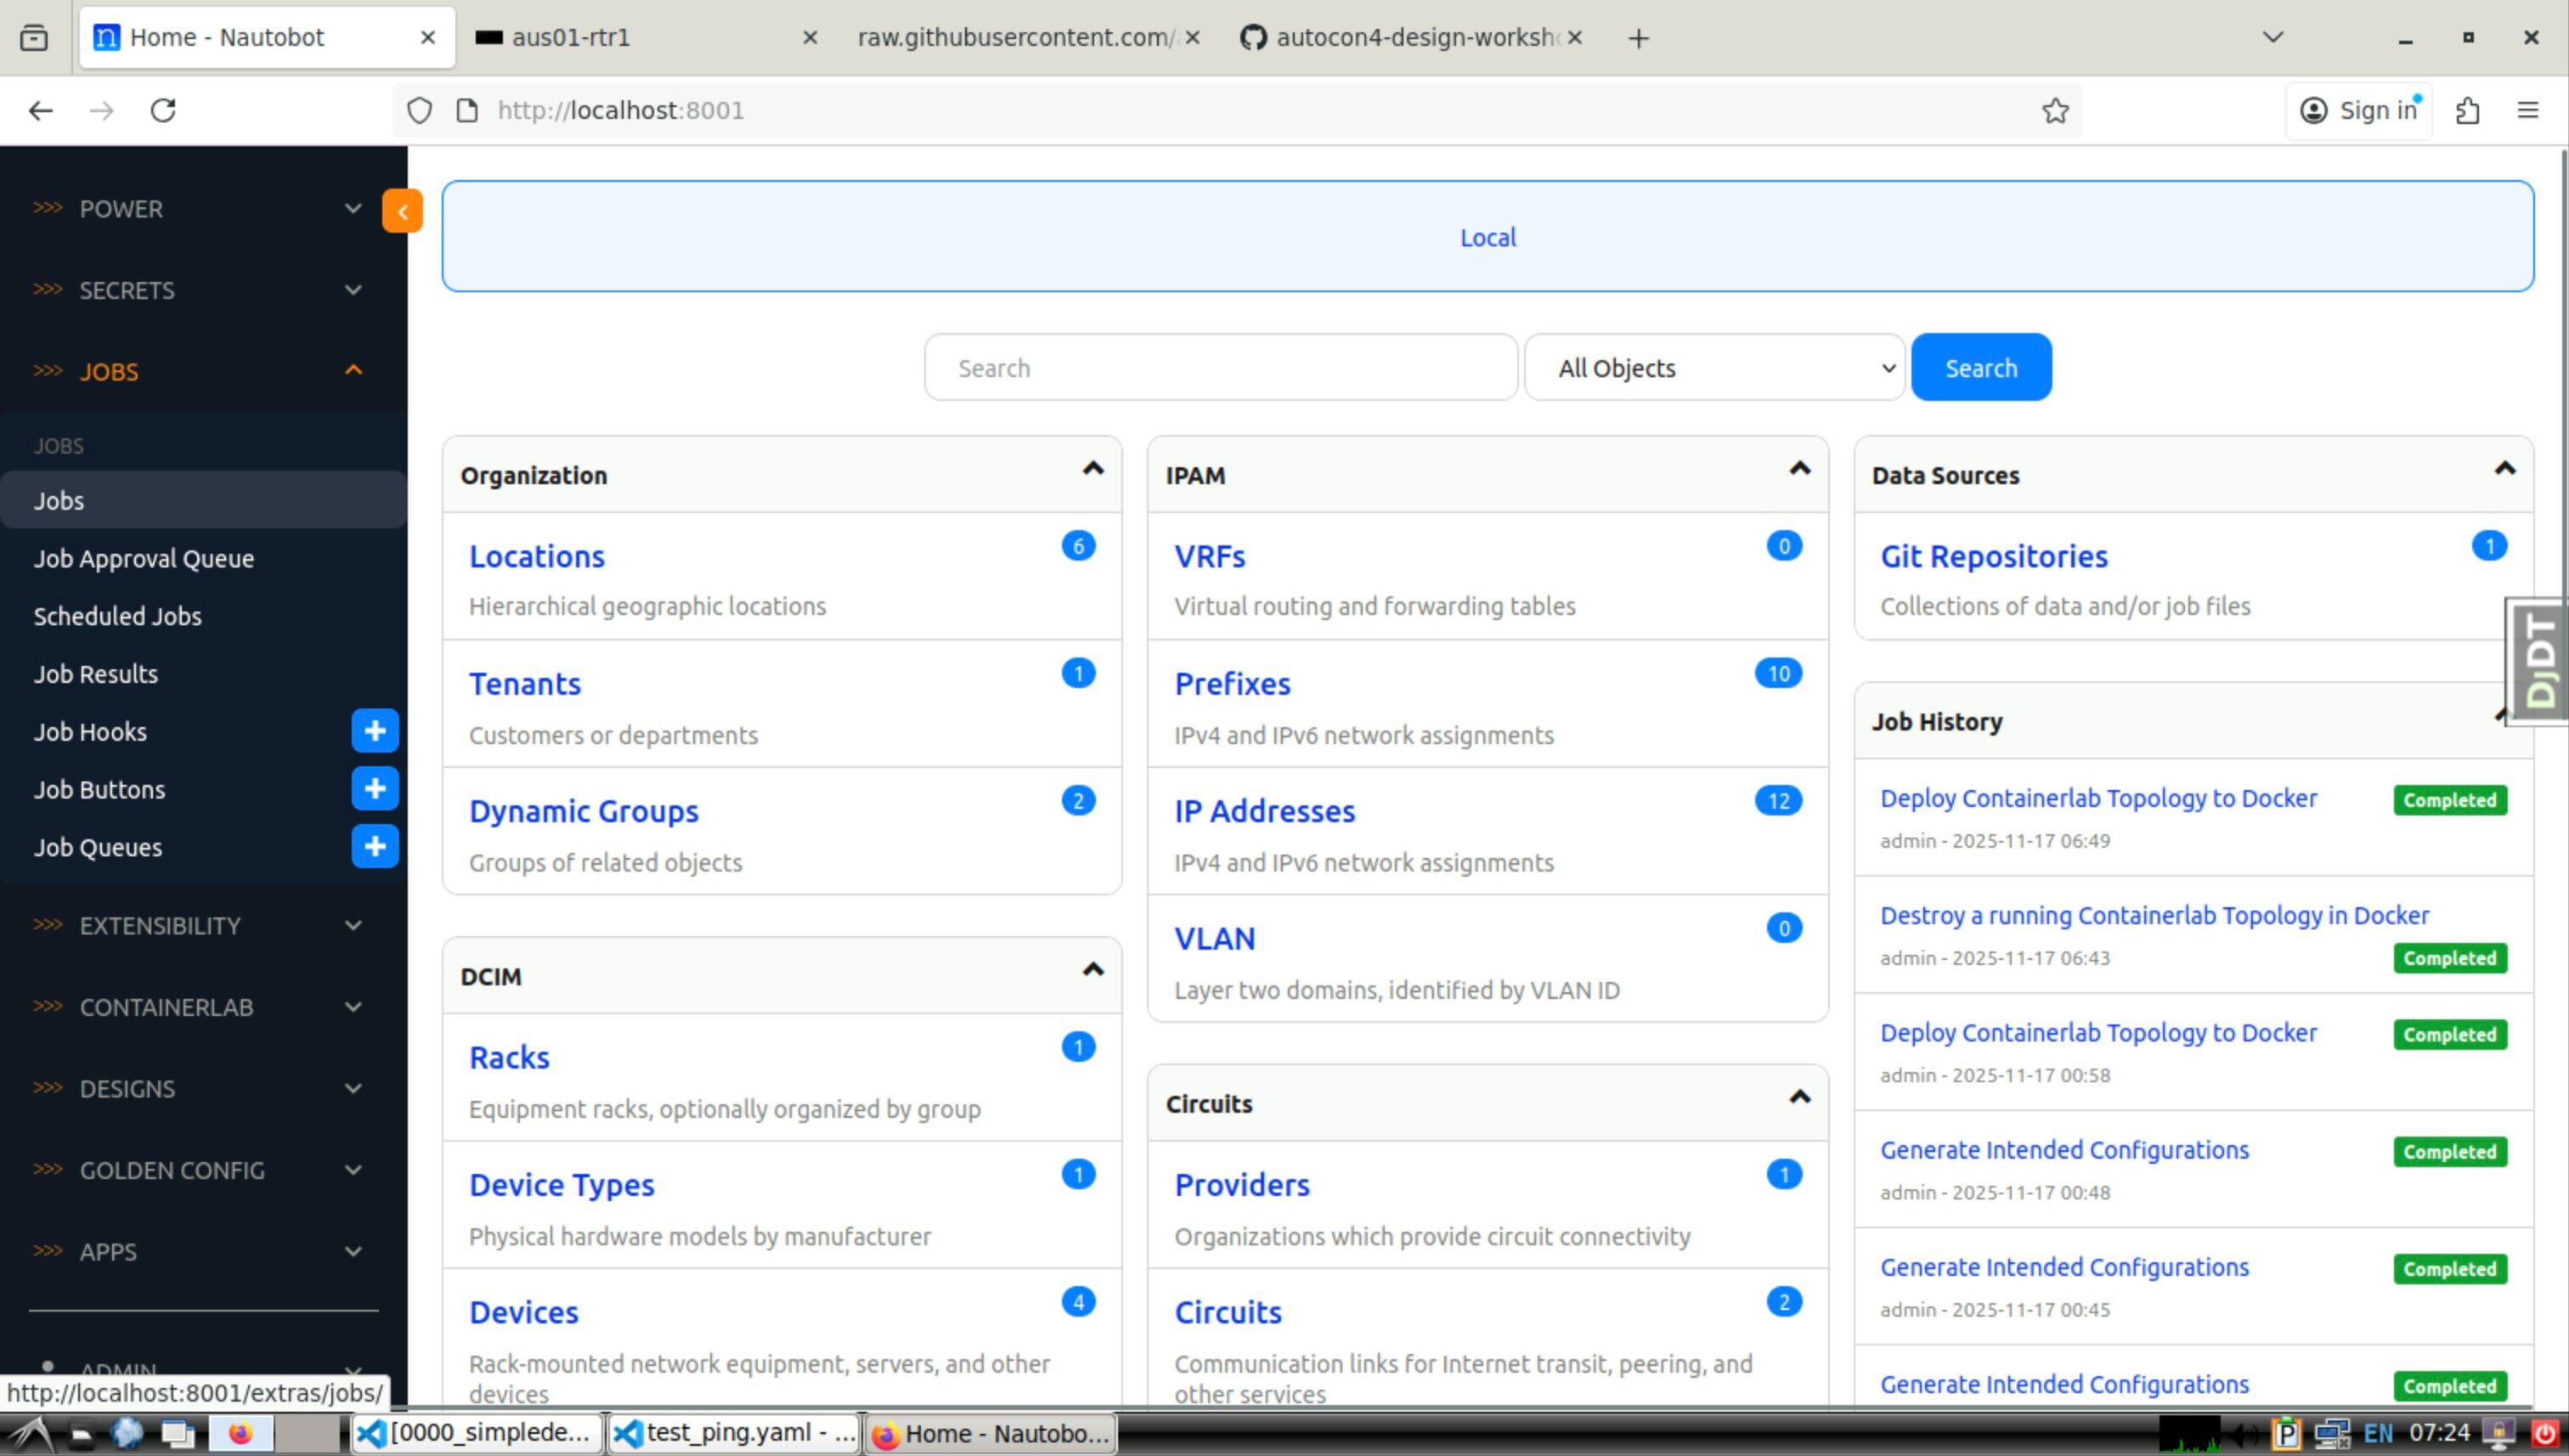Click plus icon beside Job Queues
The width and height of the screenshot is (2569, 1456).
(x=375, y=847)
